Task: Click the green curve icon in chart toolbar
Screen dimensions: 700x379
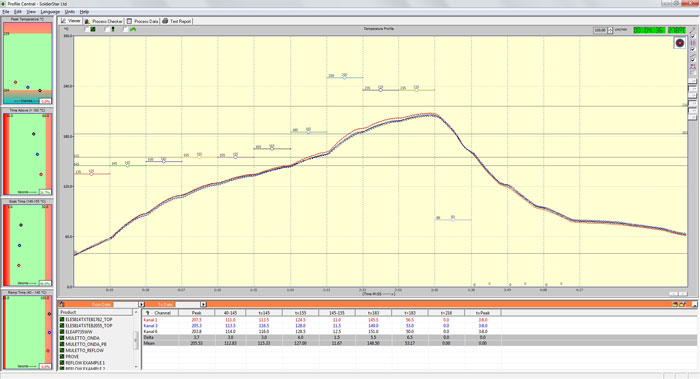Action: (133, 29)
